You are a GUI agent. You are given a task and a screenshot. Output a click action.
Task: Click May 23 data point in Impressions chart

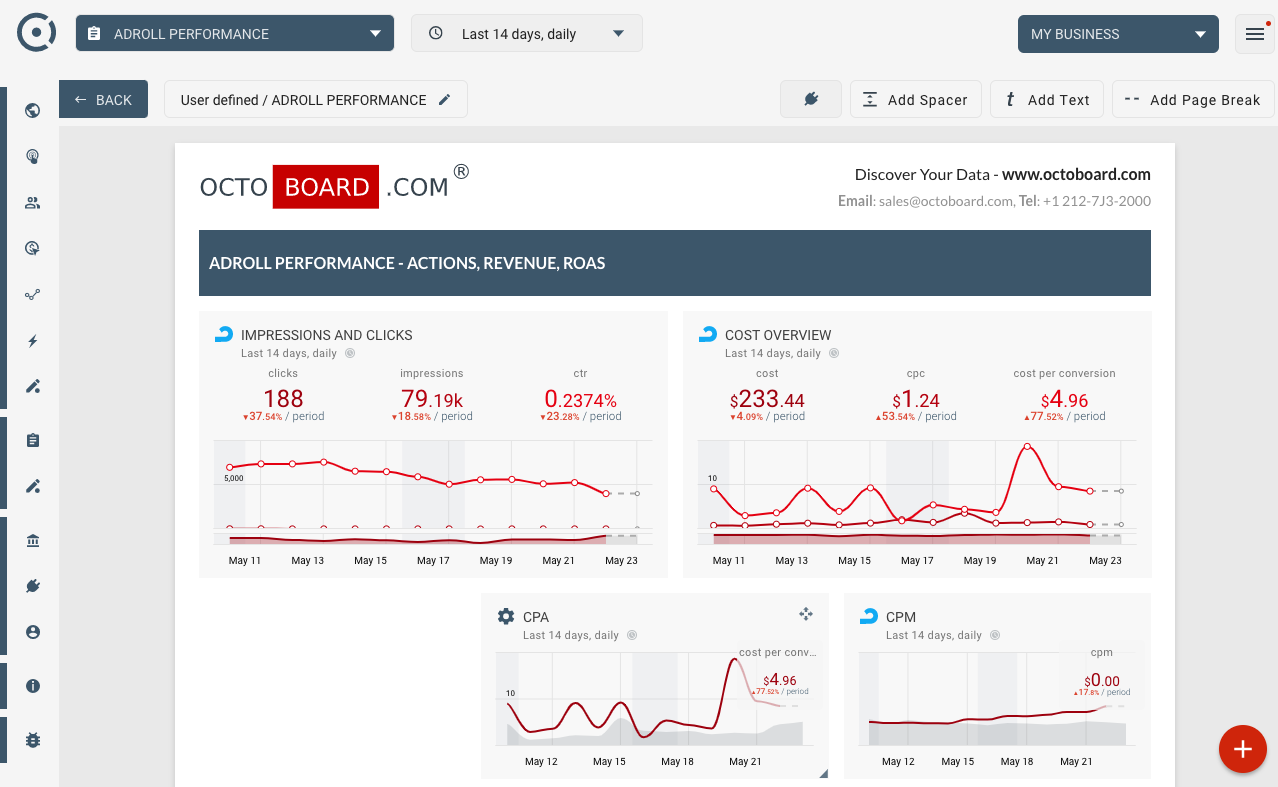(x=637, y=494)
